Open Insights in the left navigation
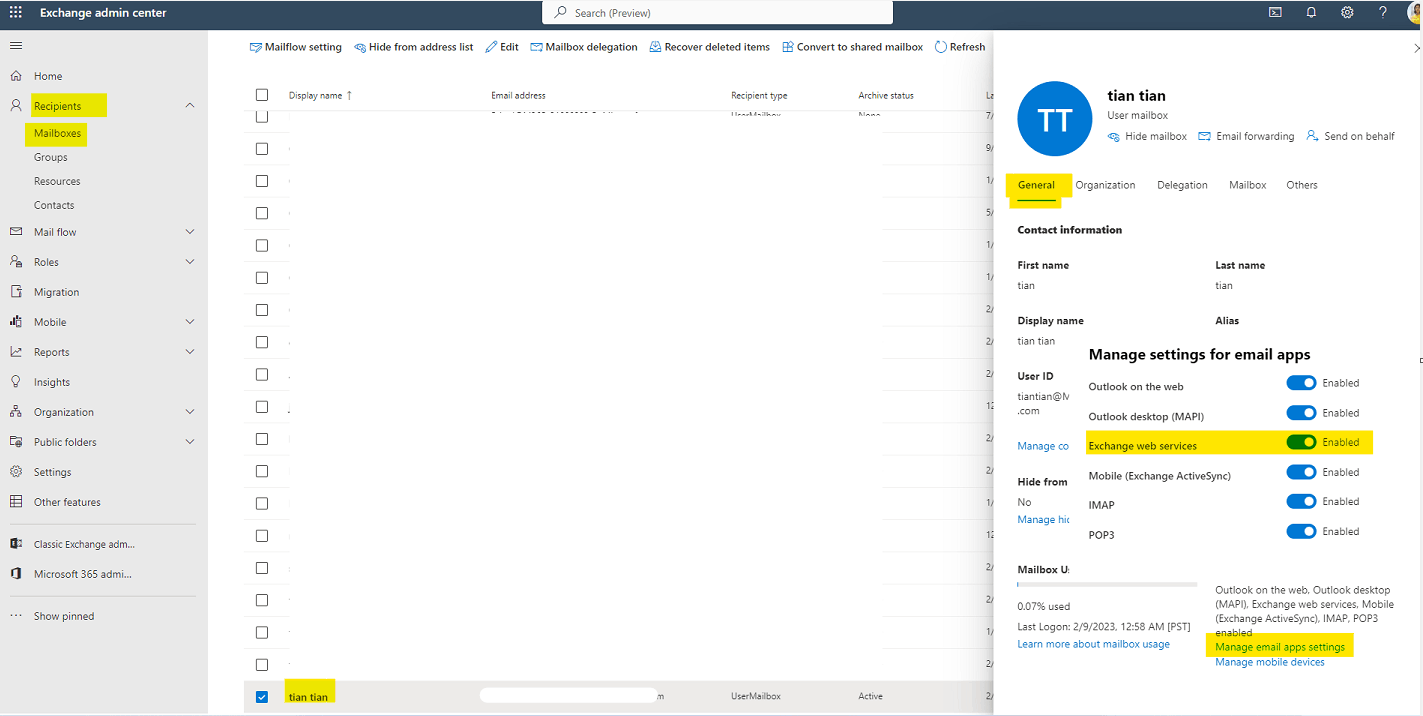This screenshot has height=716, width=1423. point(52,382)
